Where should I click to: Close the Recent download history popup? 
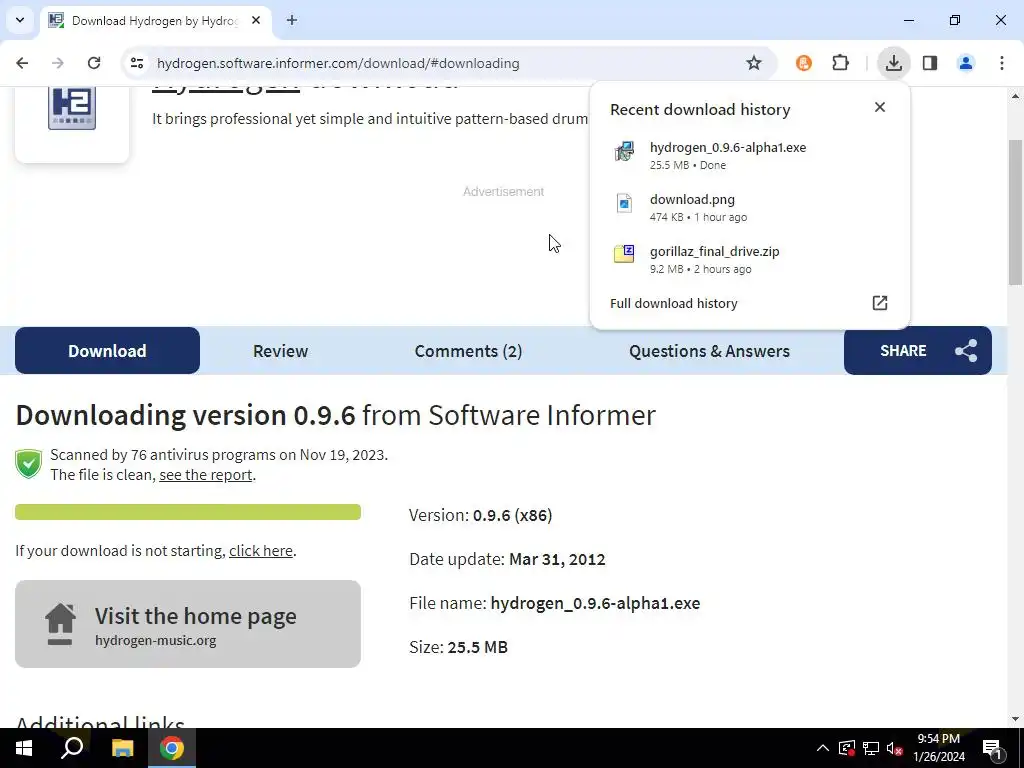880,107
